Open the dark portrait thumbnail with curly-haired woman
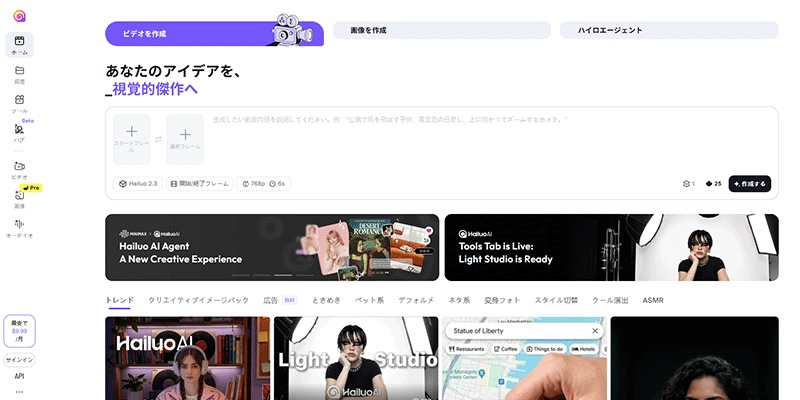 [x=694, y=358]
